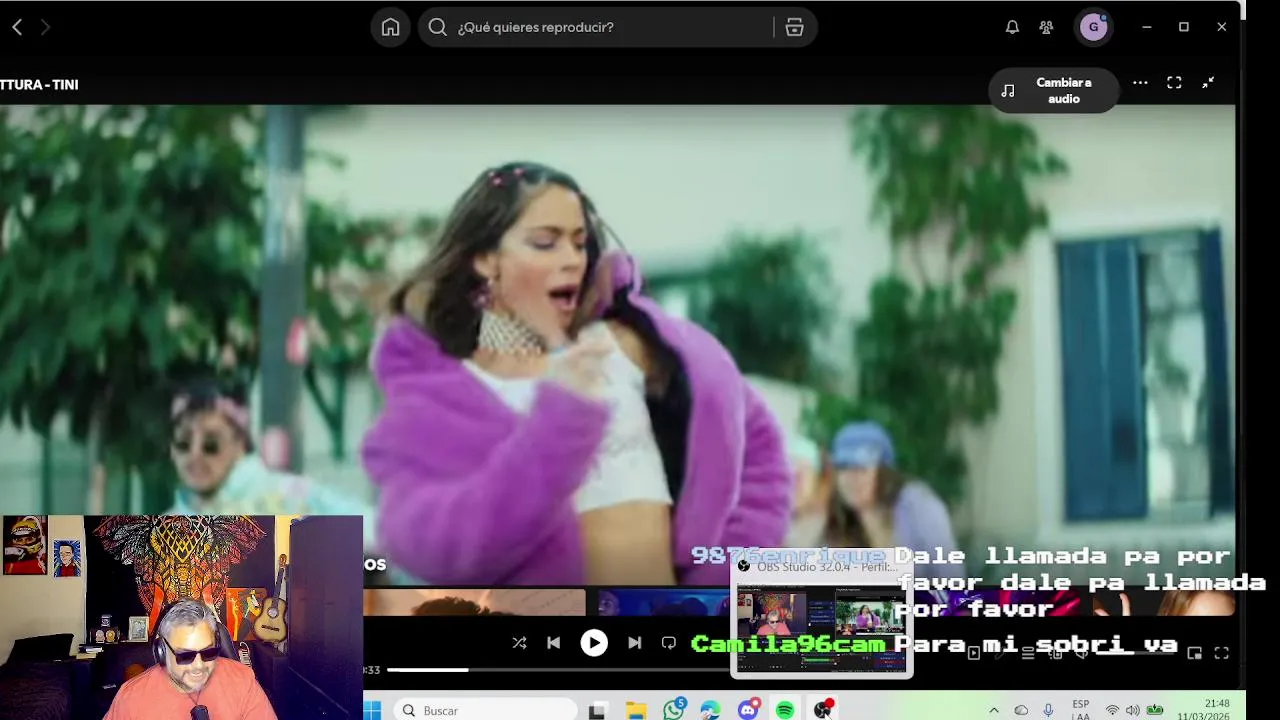1280x720 pixels.
Task: Open the Wi-Fi network tray icon
Action: click(1112, 711)
